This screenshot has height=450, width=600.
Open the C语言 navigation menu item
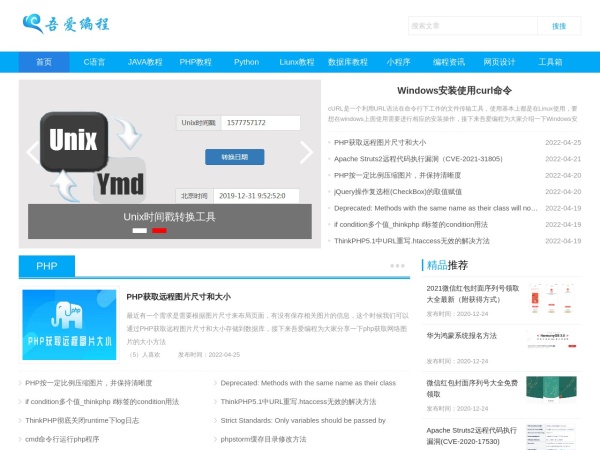pyautogui.click(x=94, y=62)
